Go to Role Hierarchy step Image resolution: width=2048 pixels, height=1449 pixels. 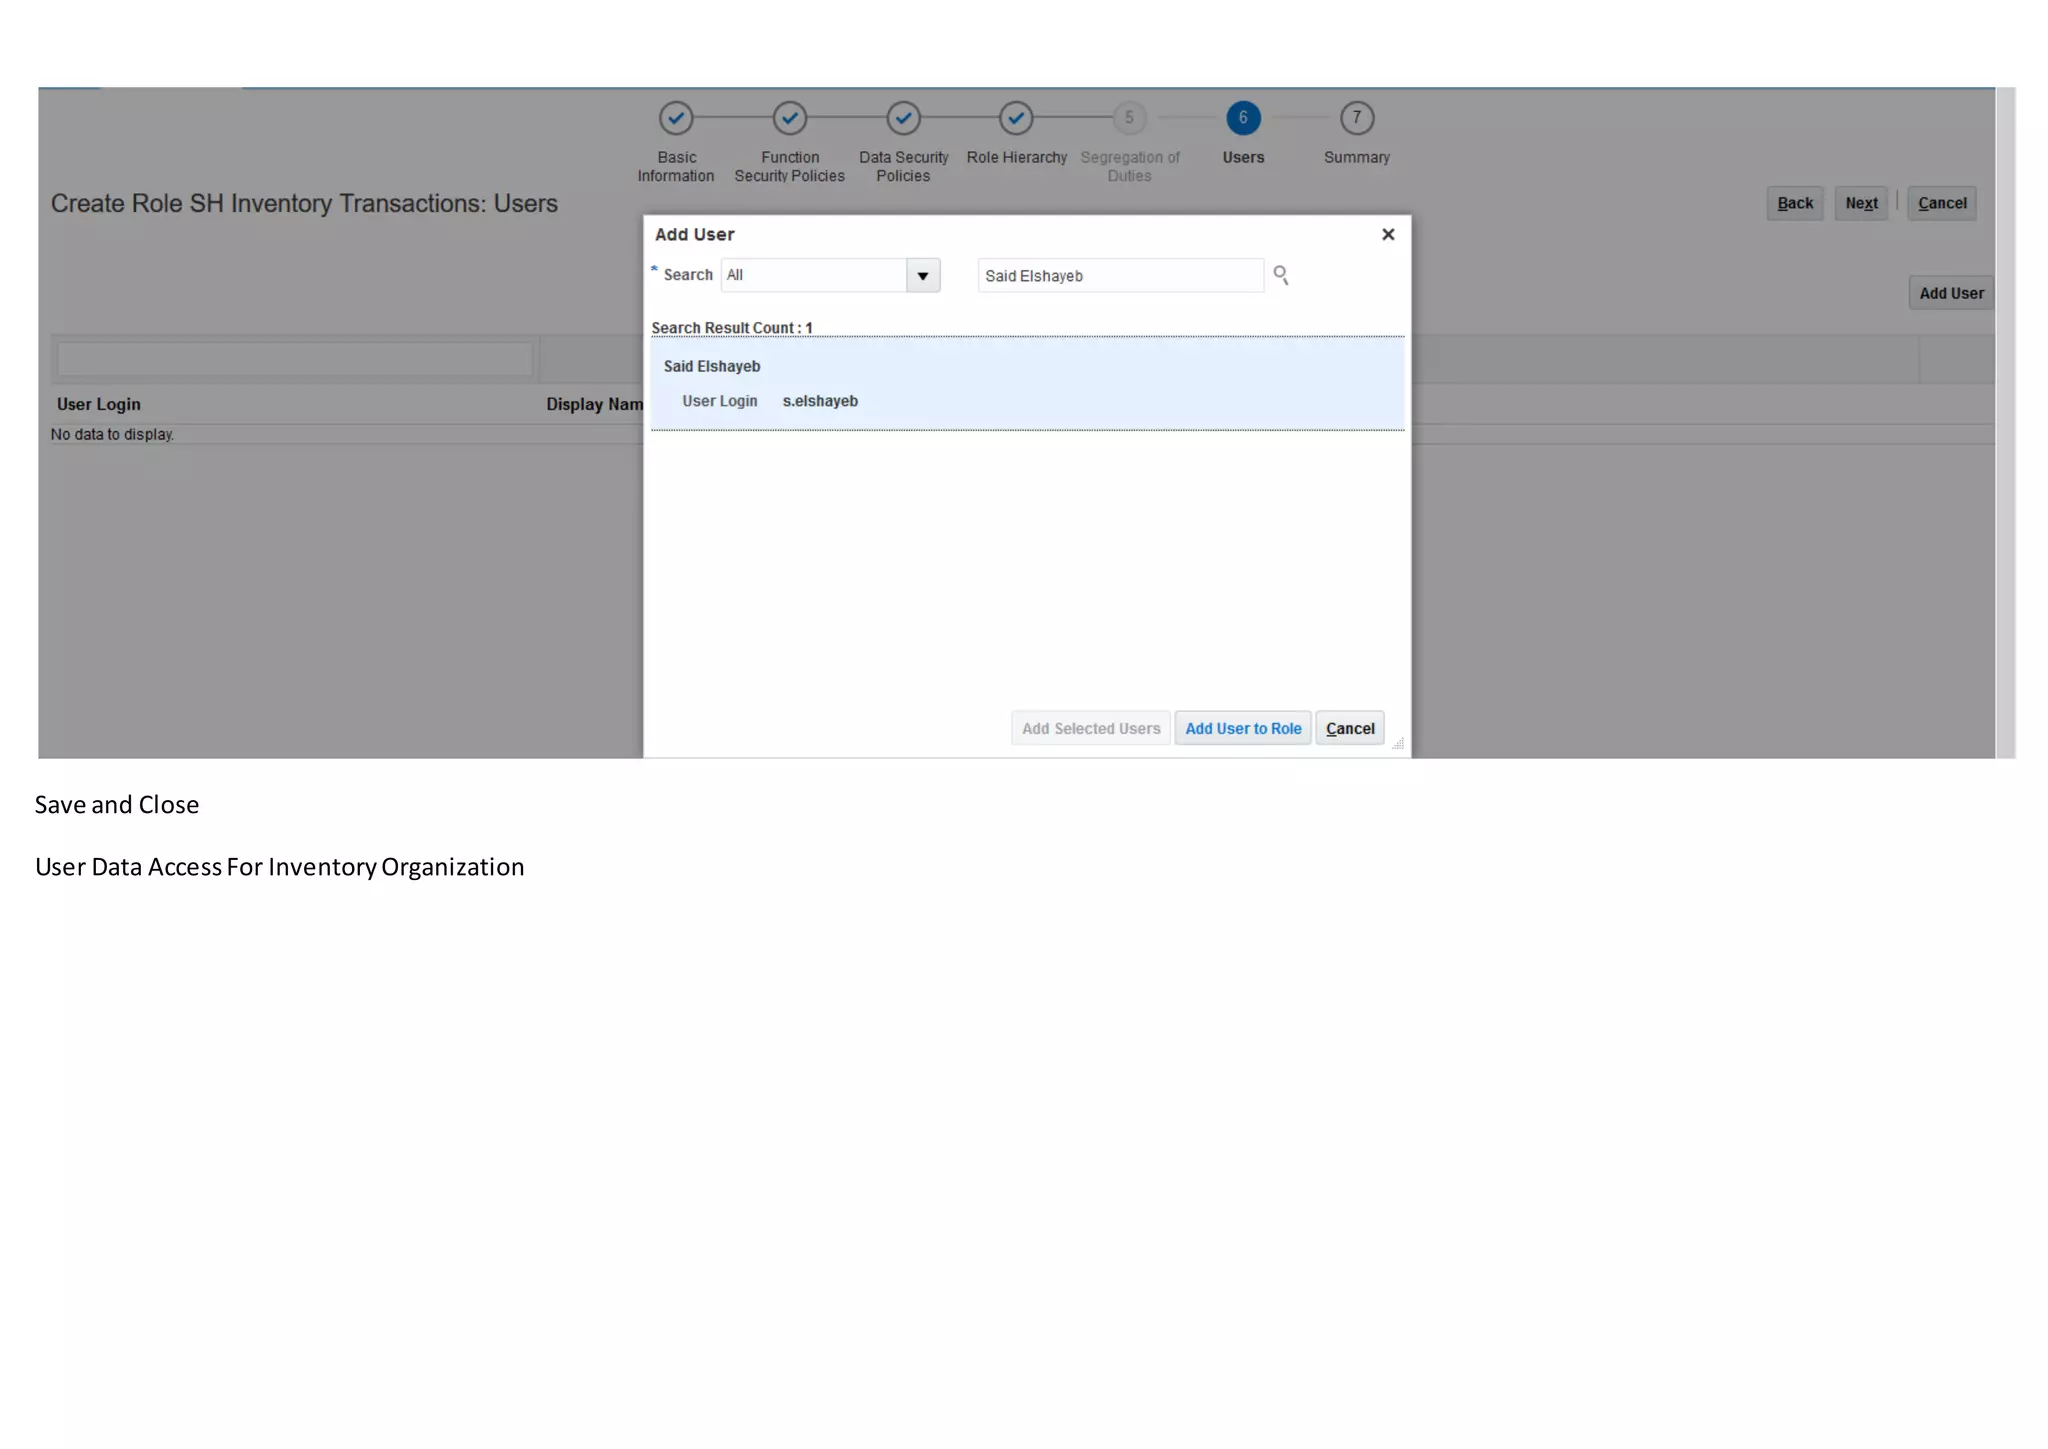tap(1016, 118)
